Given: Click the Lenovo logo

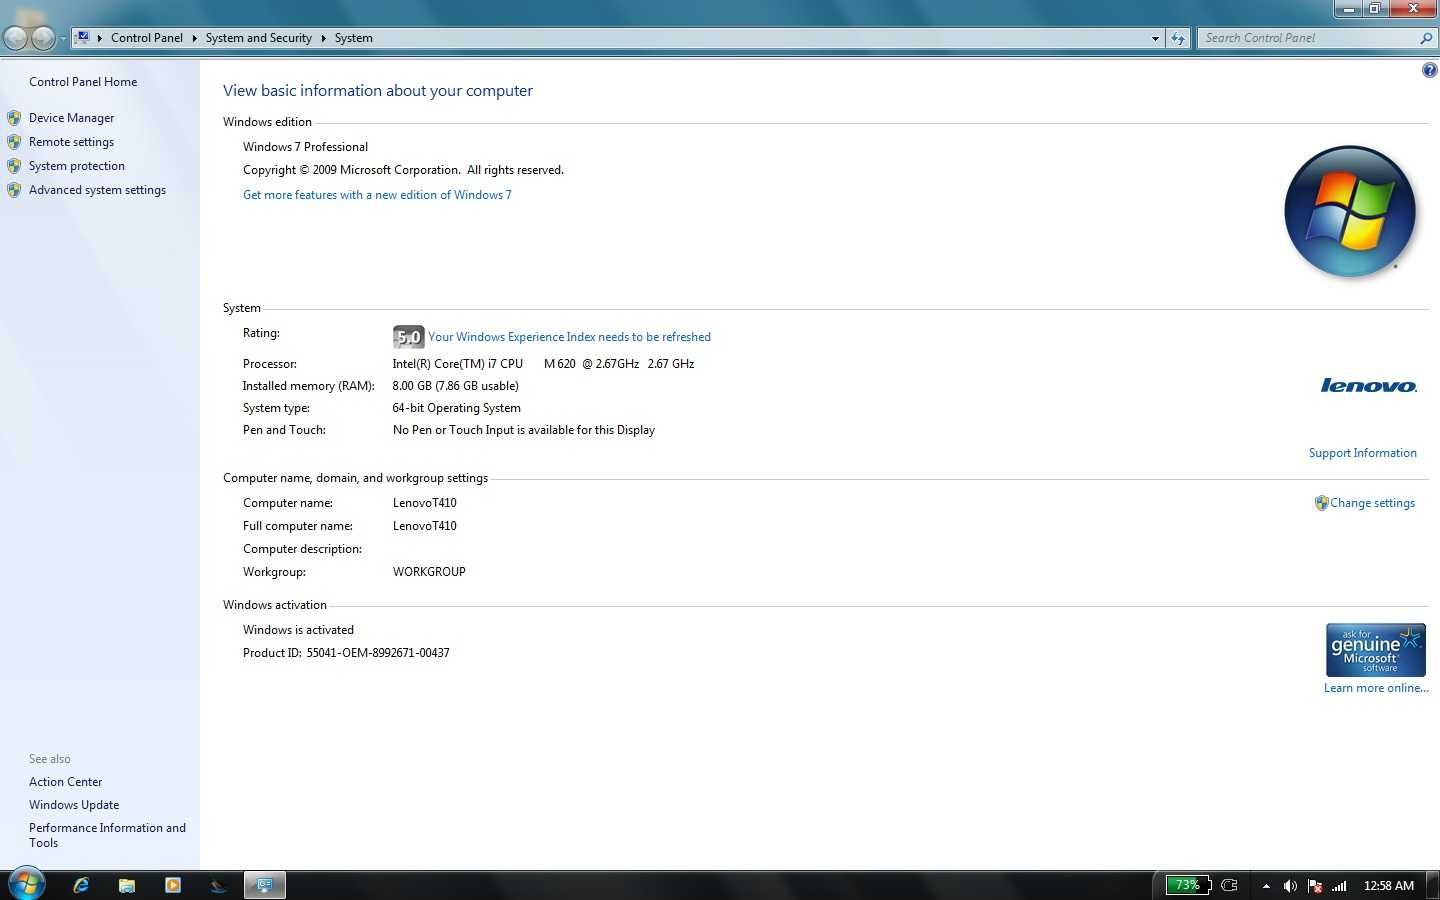Looking at the screenshot, I should pos(1368,386).
